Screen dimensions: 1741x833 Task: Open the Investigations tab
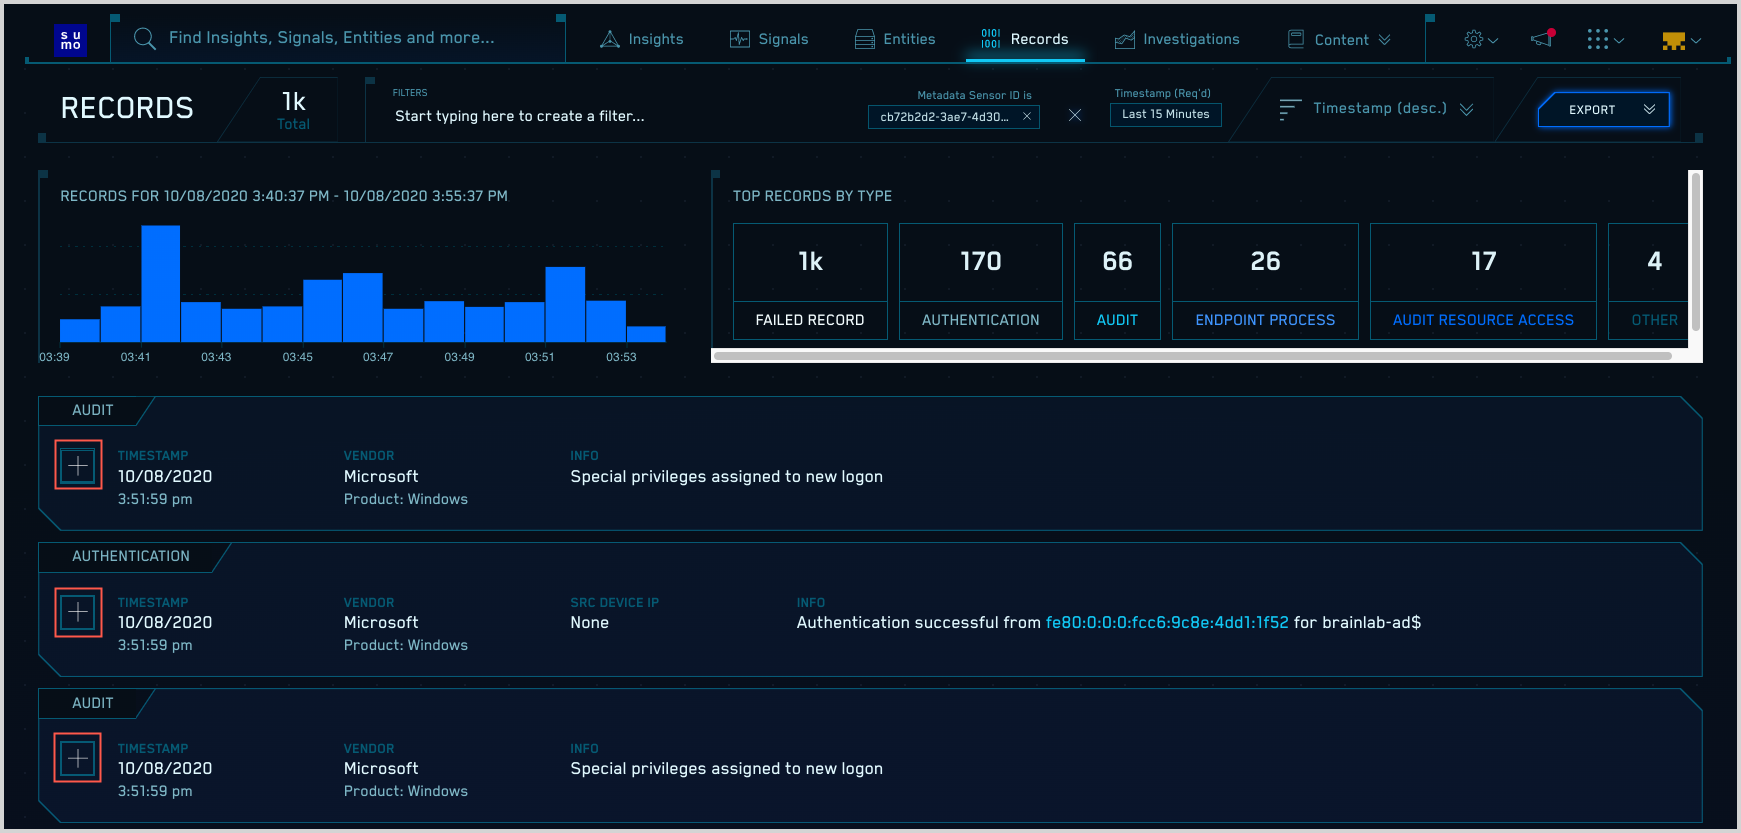[x=1177, y=39]
